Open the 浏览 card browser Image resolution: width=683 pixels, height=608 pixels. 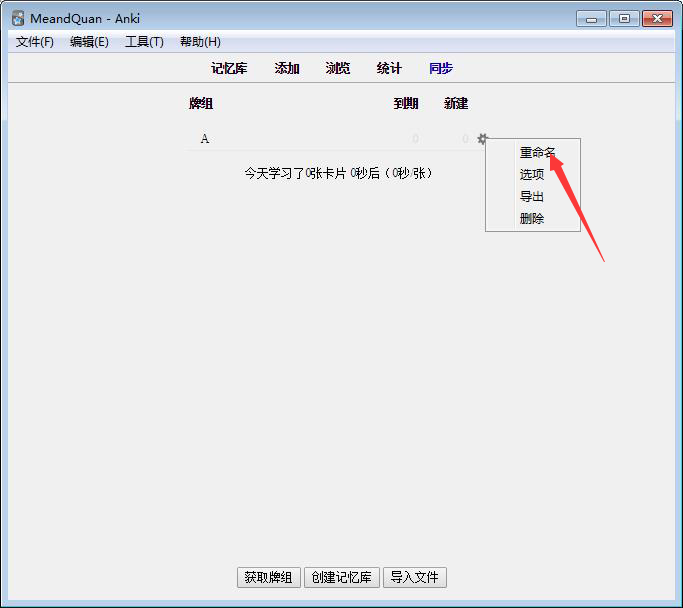[x=338, y=68]
